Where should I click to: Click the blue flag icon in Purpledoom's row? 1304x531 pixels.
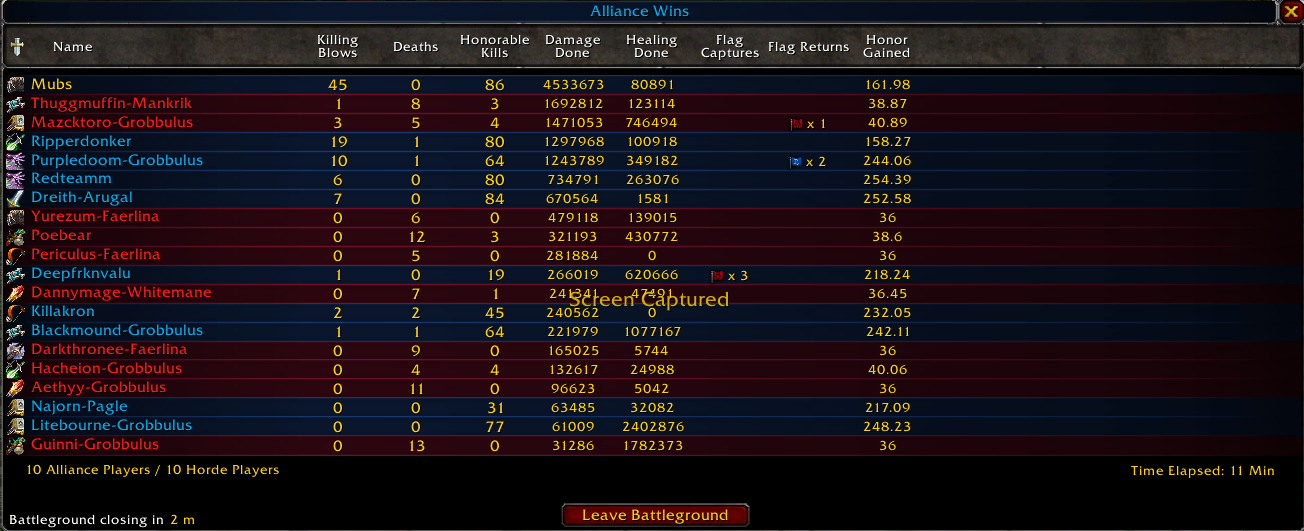pyautogui.click(x=797, y=162)
